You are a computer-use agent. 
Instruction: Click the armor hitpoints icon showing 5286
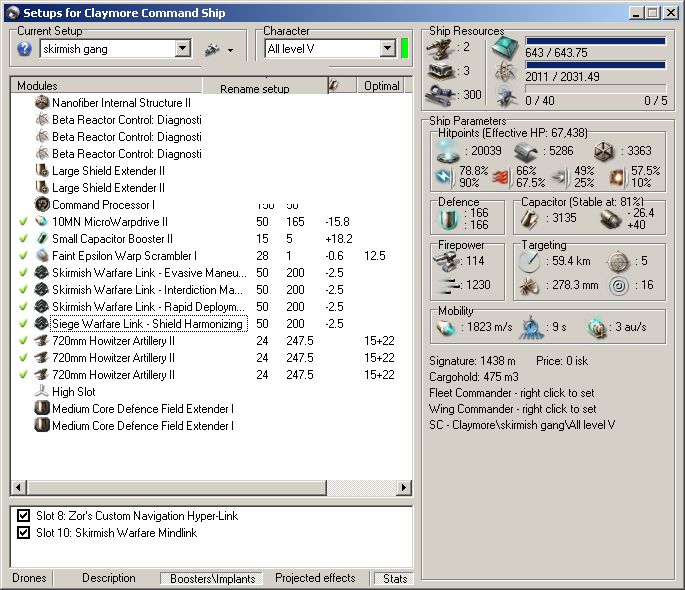526,152
